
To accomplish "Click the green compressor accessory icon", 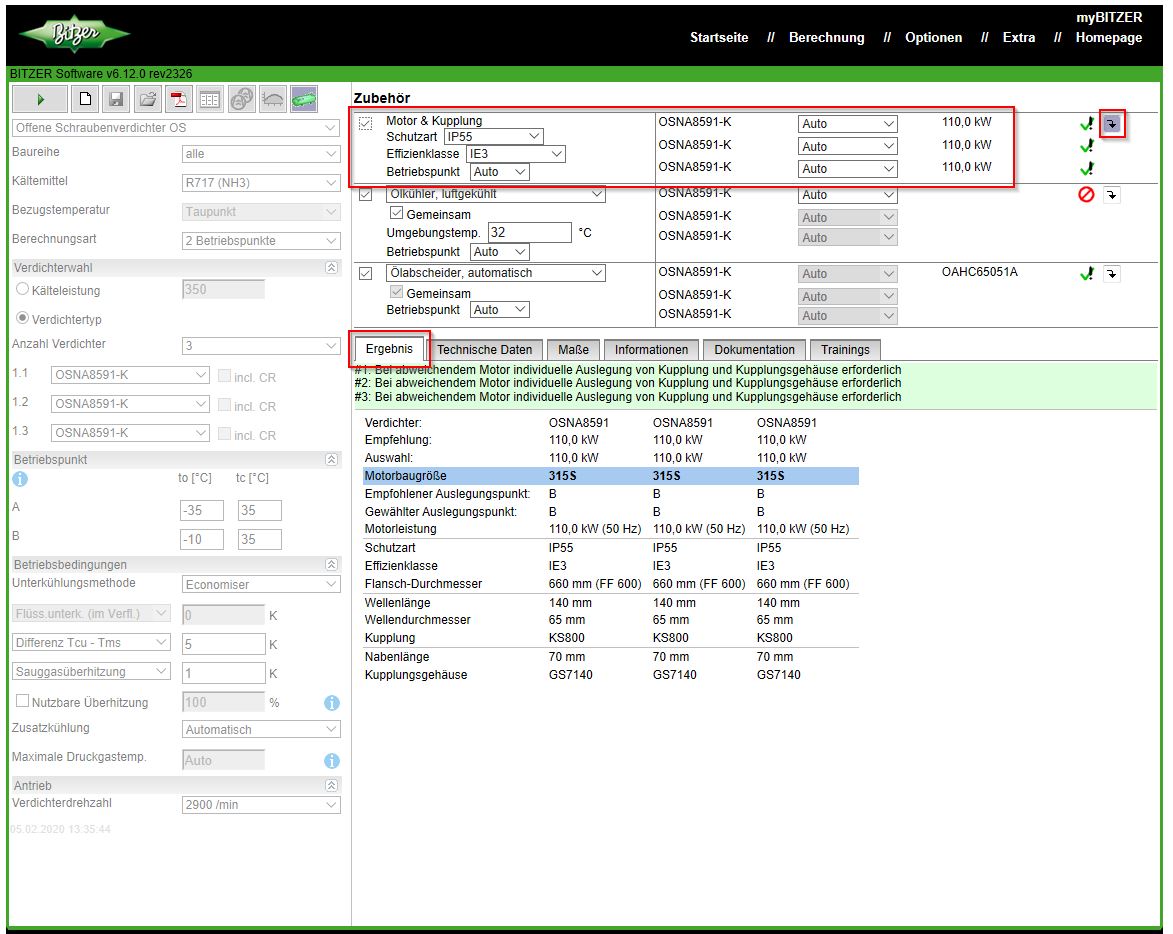I will 304,99.
